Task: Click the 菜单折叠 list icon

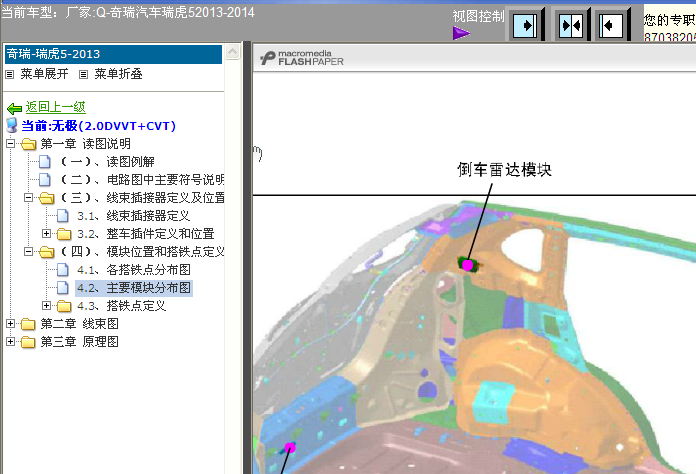Action: point(83,75)
